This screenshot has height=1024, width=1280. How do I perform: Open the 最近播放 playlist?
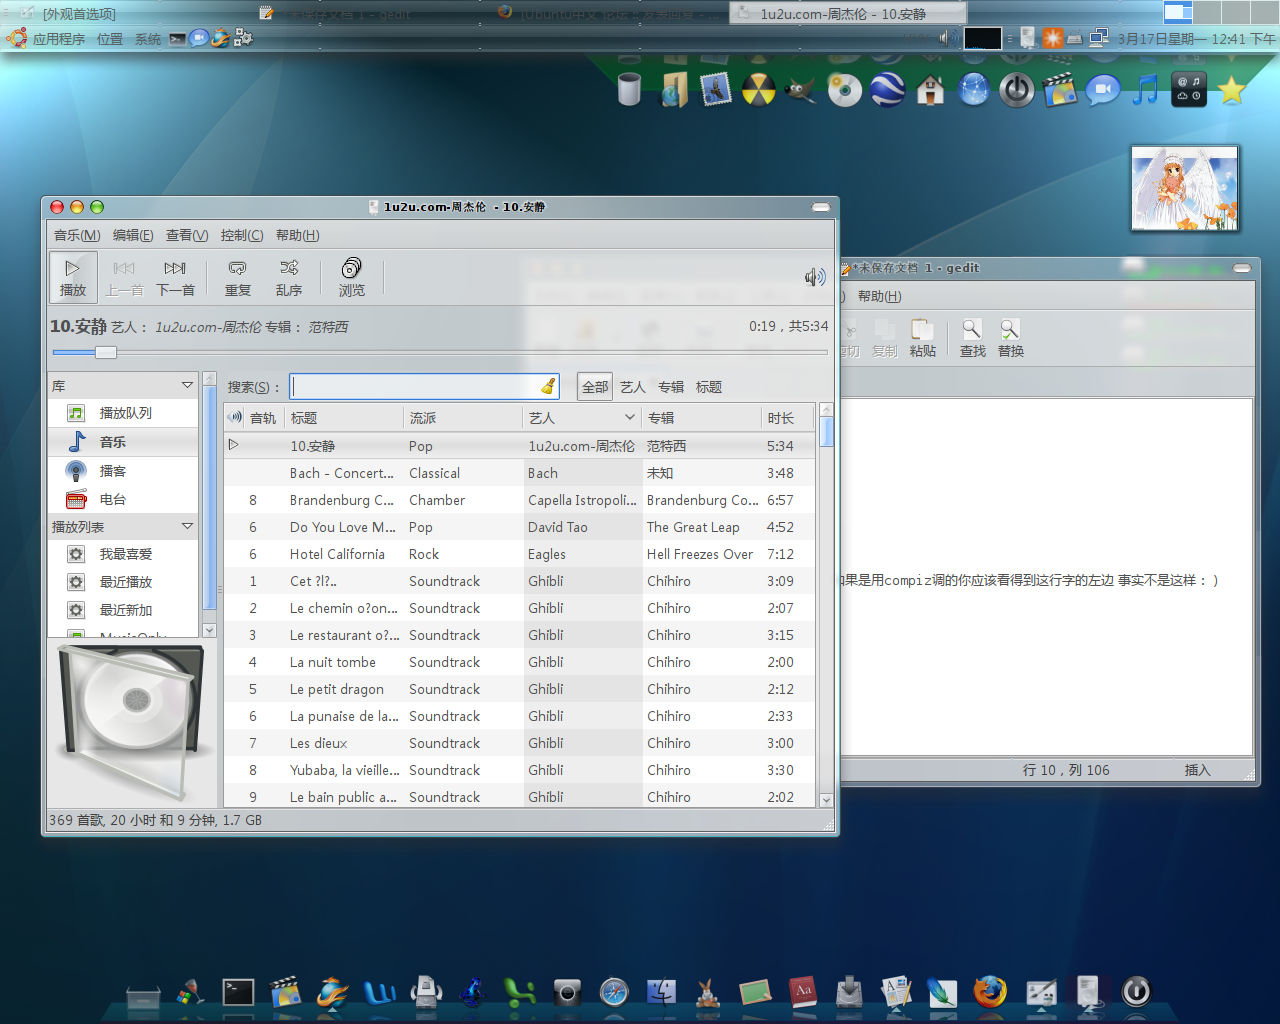[x=123, y=582]
